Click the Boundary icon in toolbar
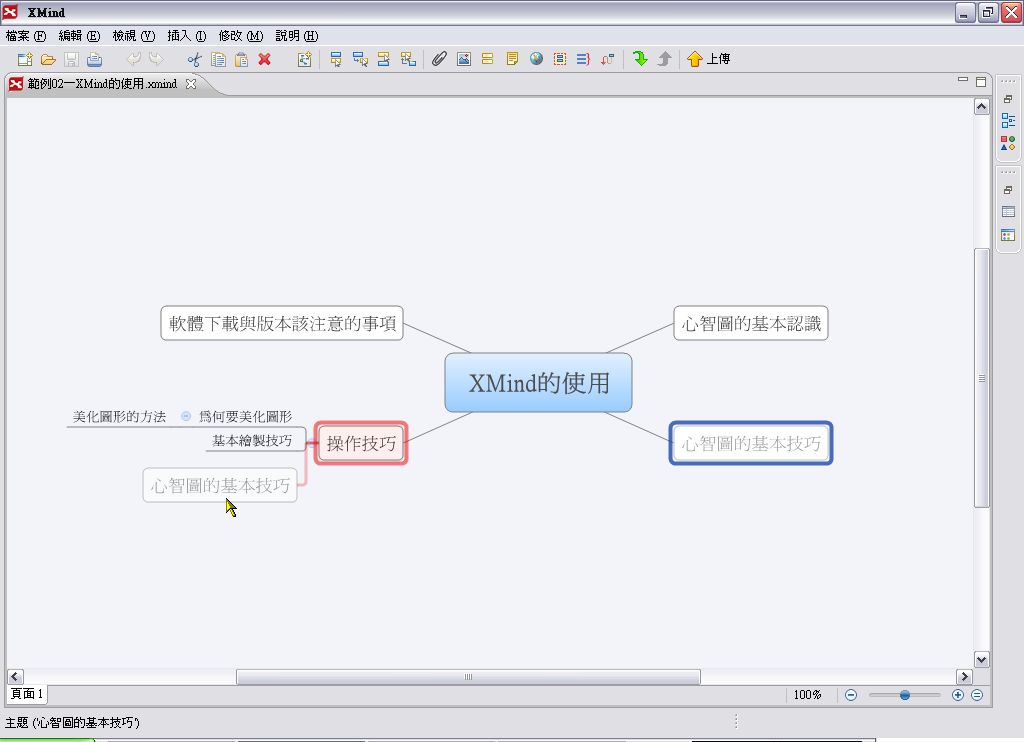This screenshot has height=742, width=1024. pos(560,59)
